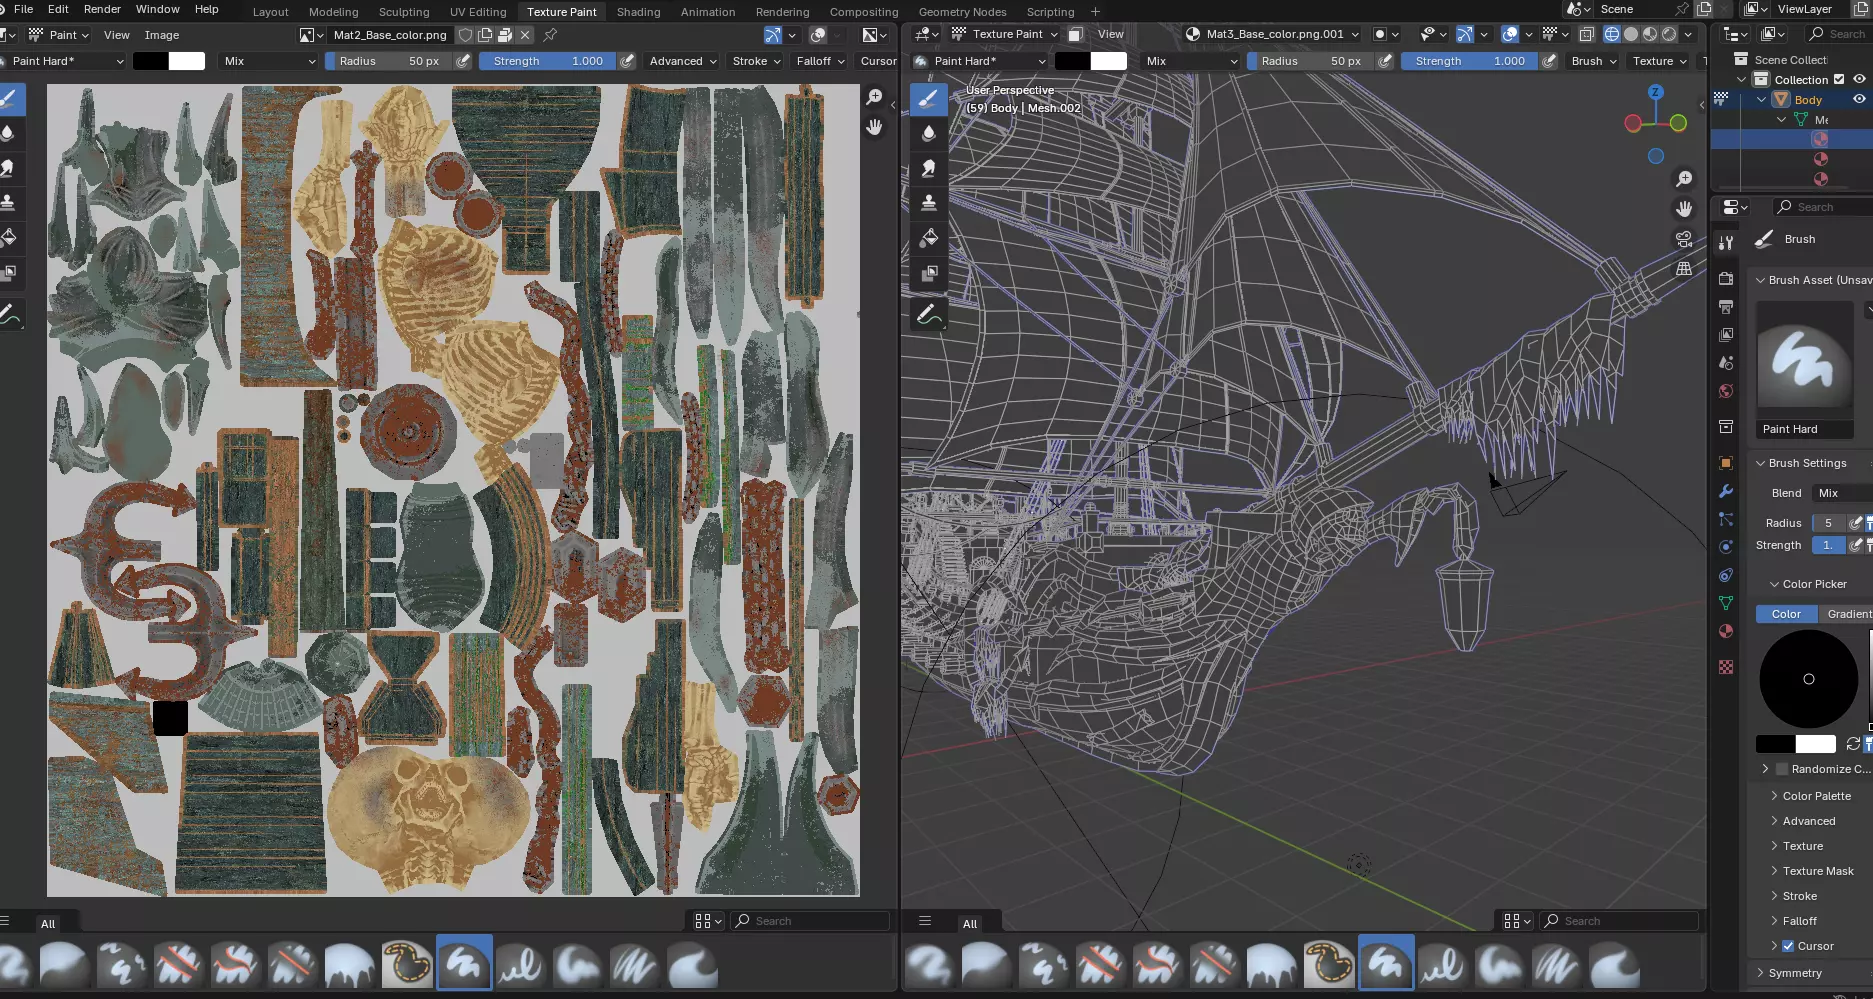Image resolution: width=1873 pixels, height=999 pixels.
Task: Click the outliner Search field
Action: click(x=1845, y=34)
